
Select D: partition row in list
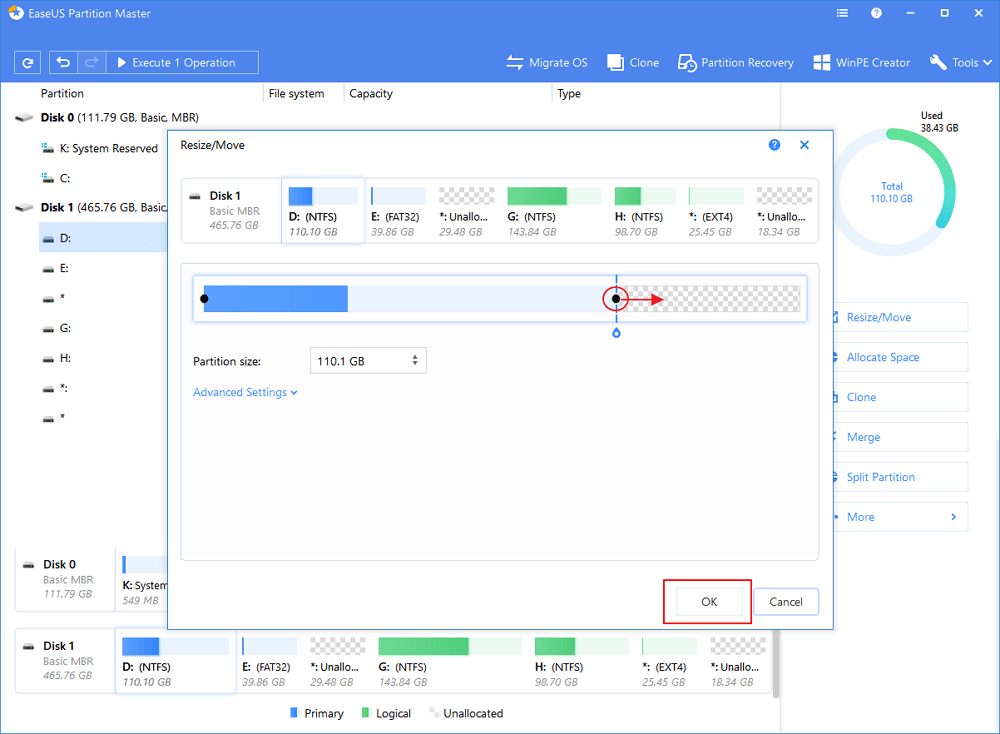(x=103, y=238)
